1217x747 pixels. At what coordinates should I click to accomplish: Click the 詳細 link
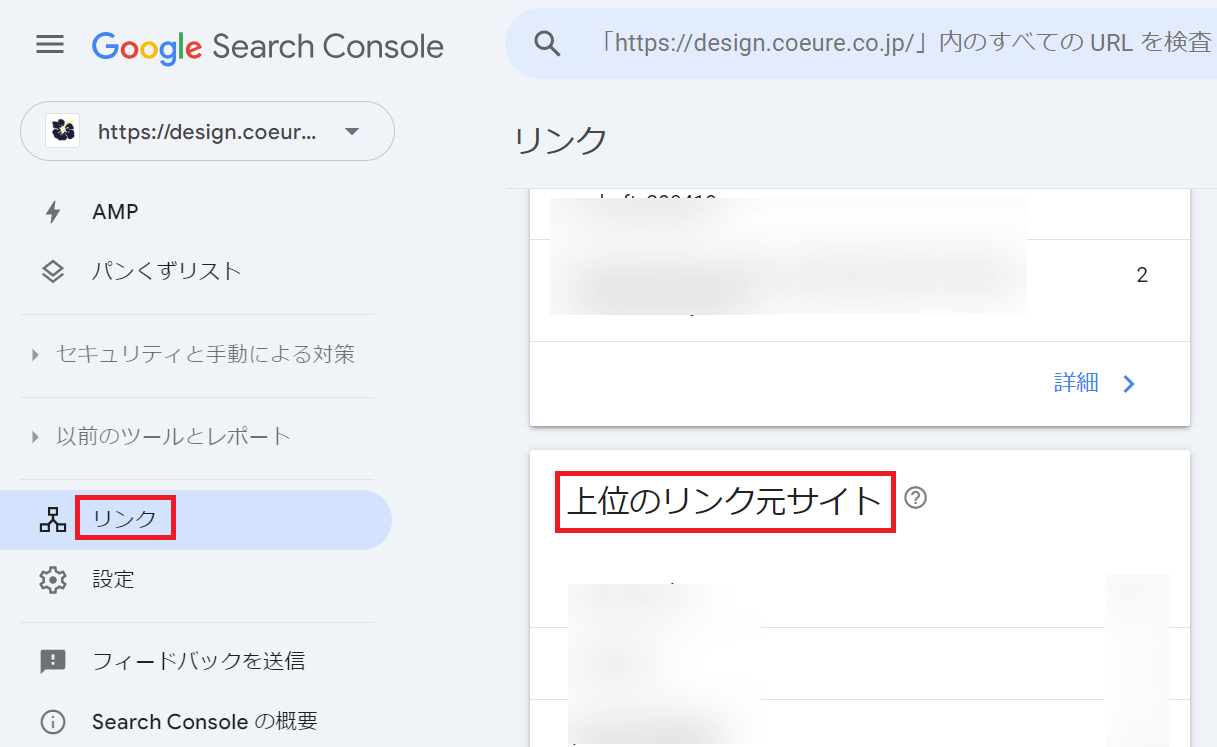point(1076,383)
